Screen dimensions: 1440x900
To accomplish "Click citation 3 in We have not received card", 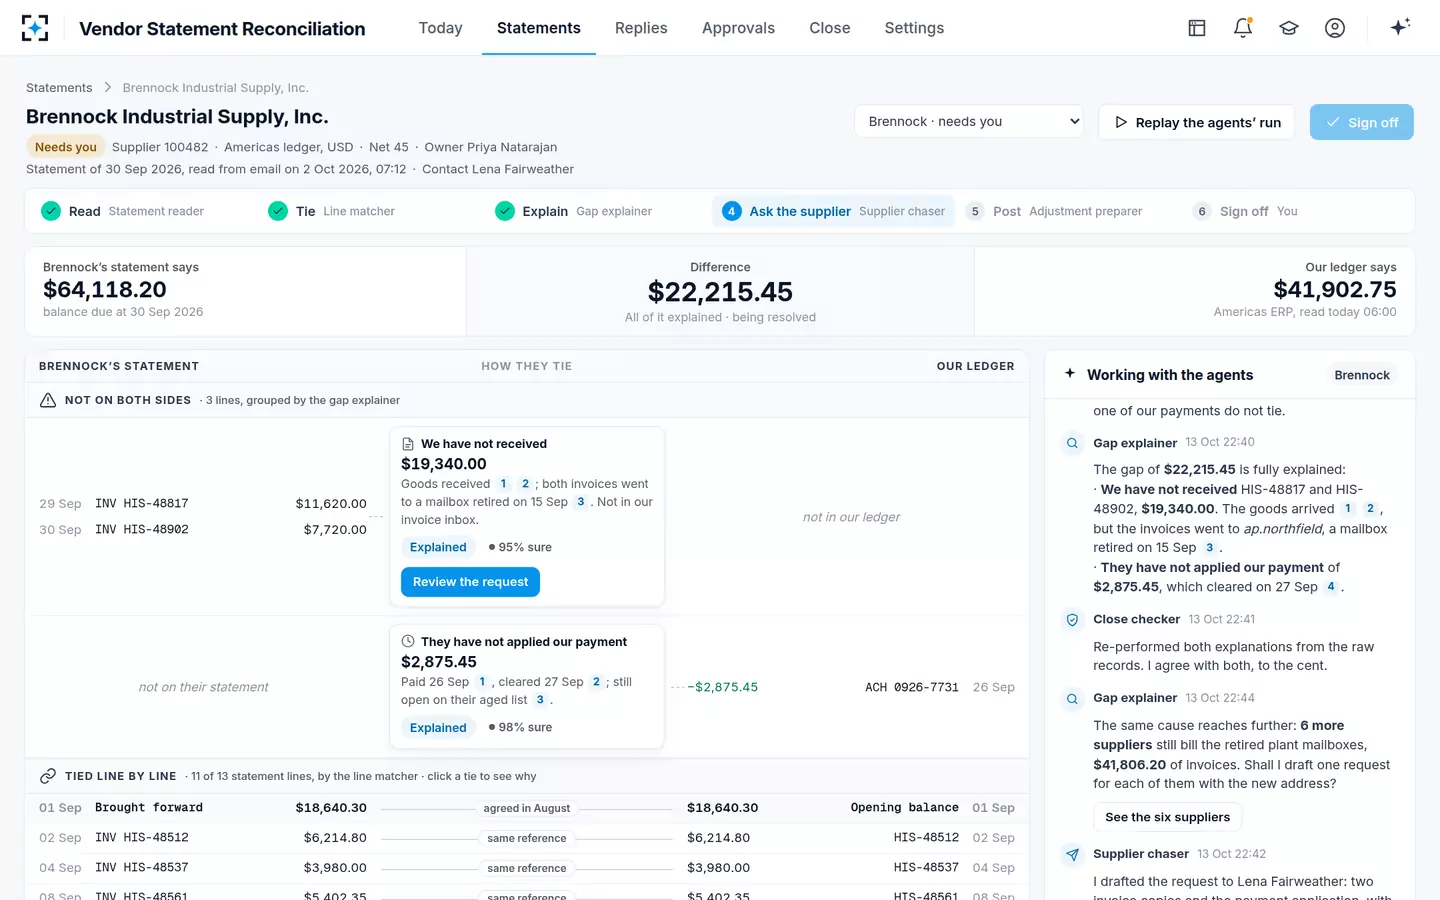I will 581,502.
